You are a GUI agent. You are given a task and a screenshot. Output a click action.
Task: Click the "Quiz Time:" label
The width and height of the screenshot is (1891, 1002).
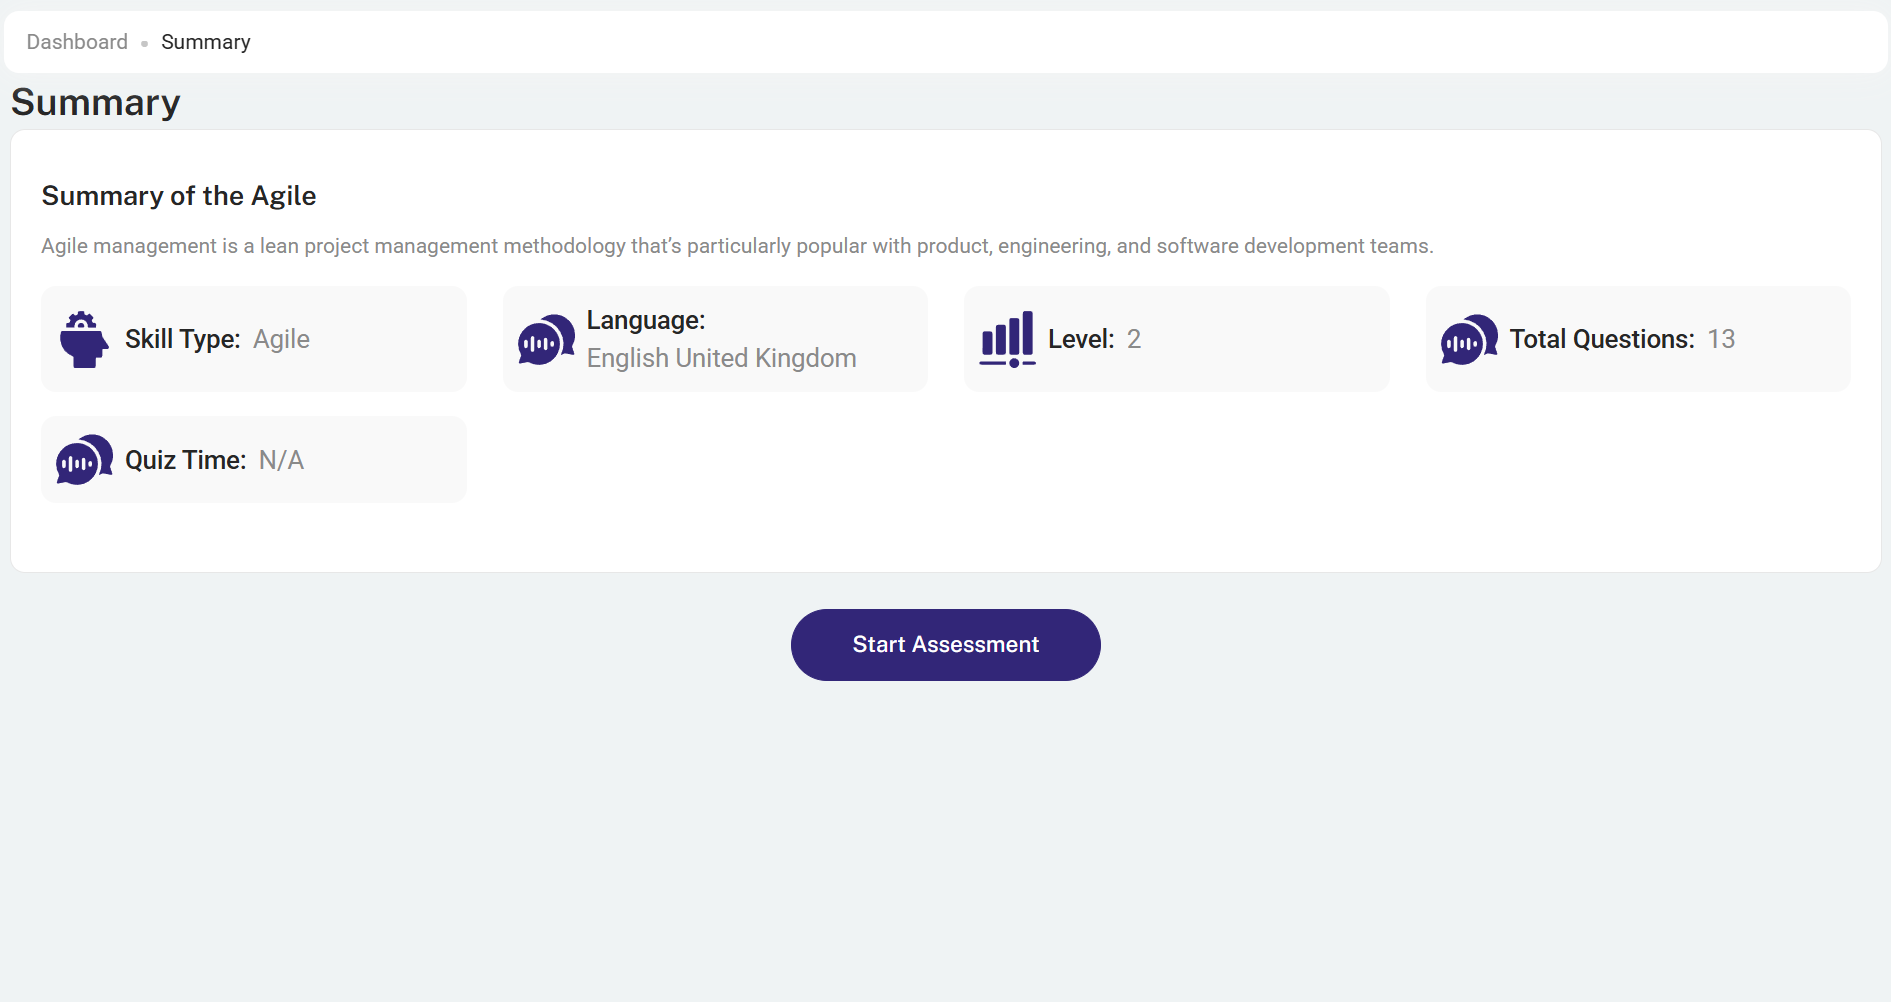(x=185, y=460)
